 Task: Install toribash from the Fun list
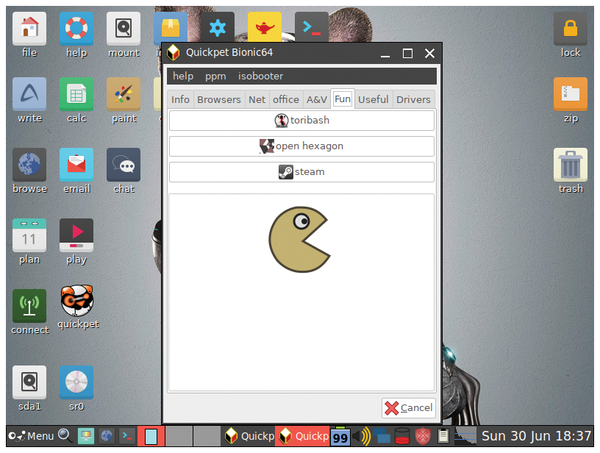pyautogui.click(x=302, y=120)
